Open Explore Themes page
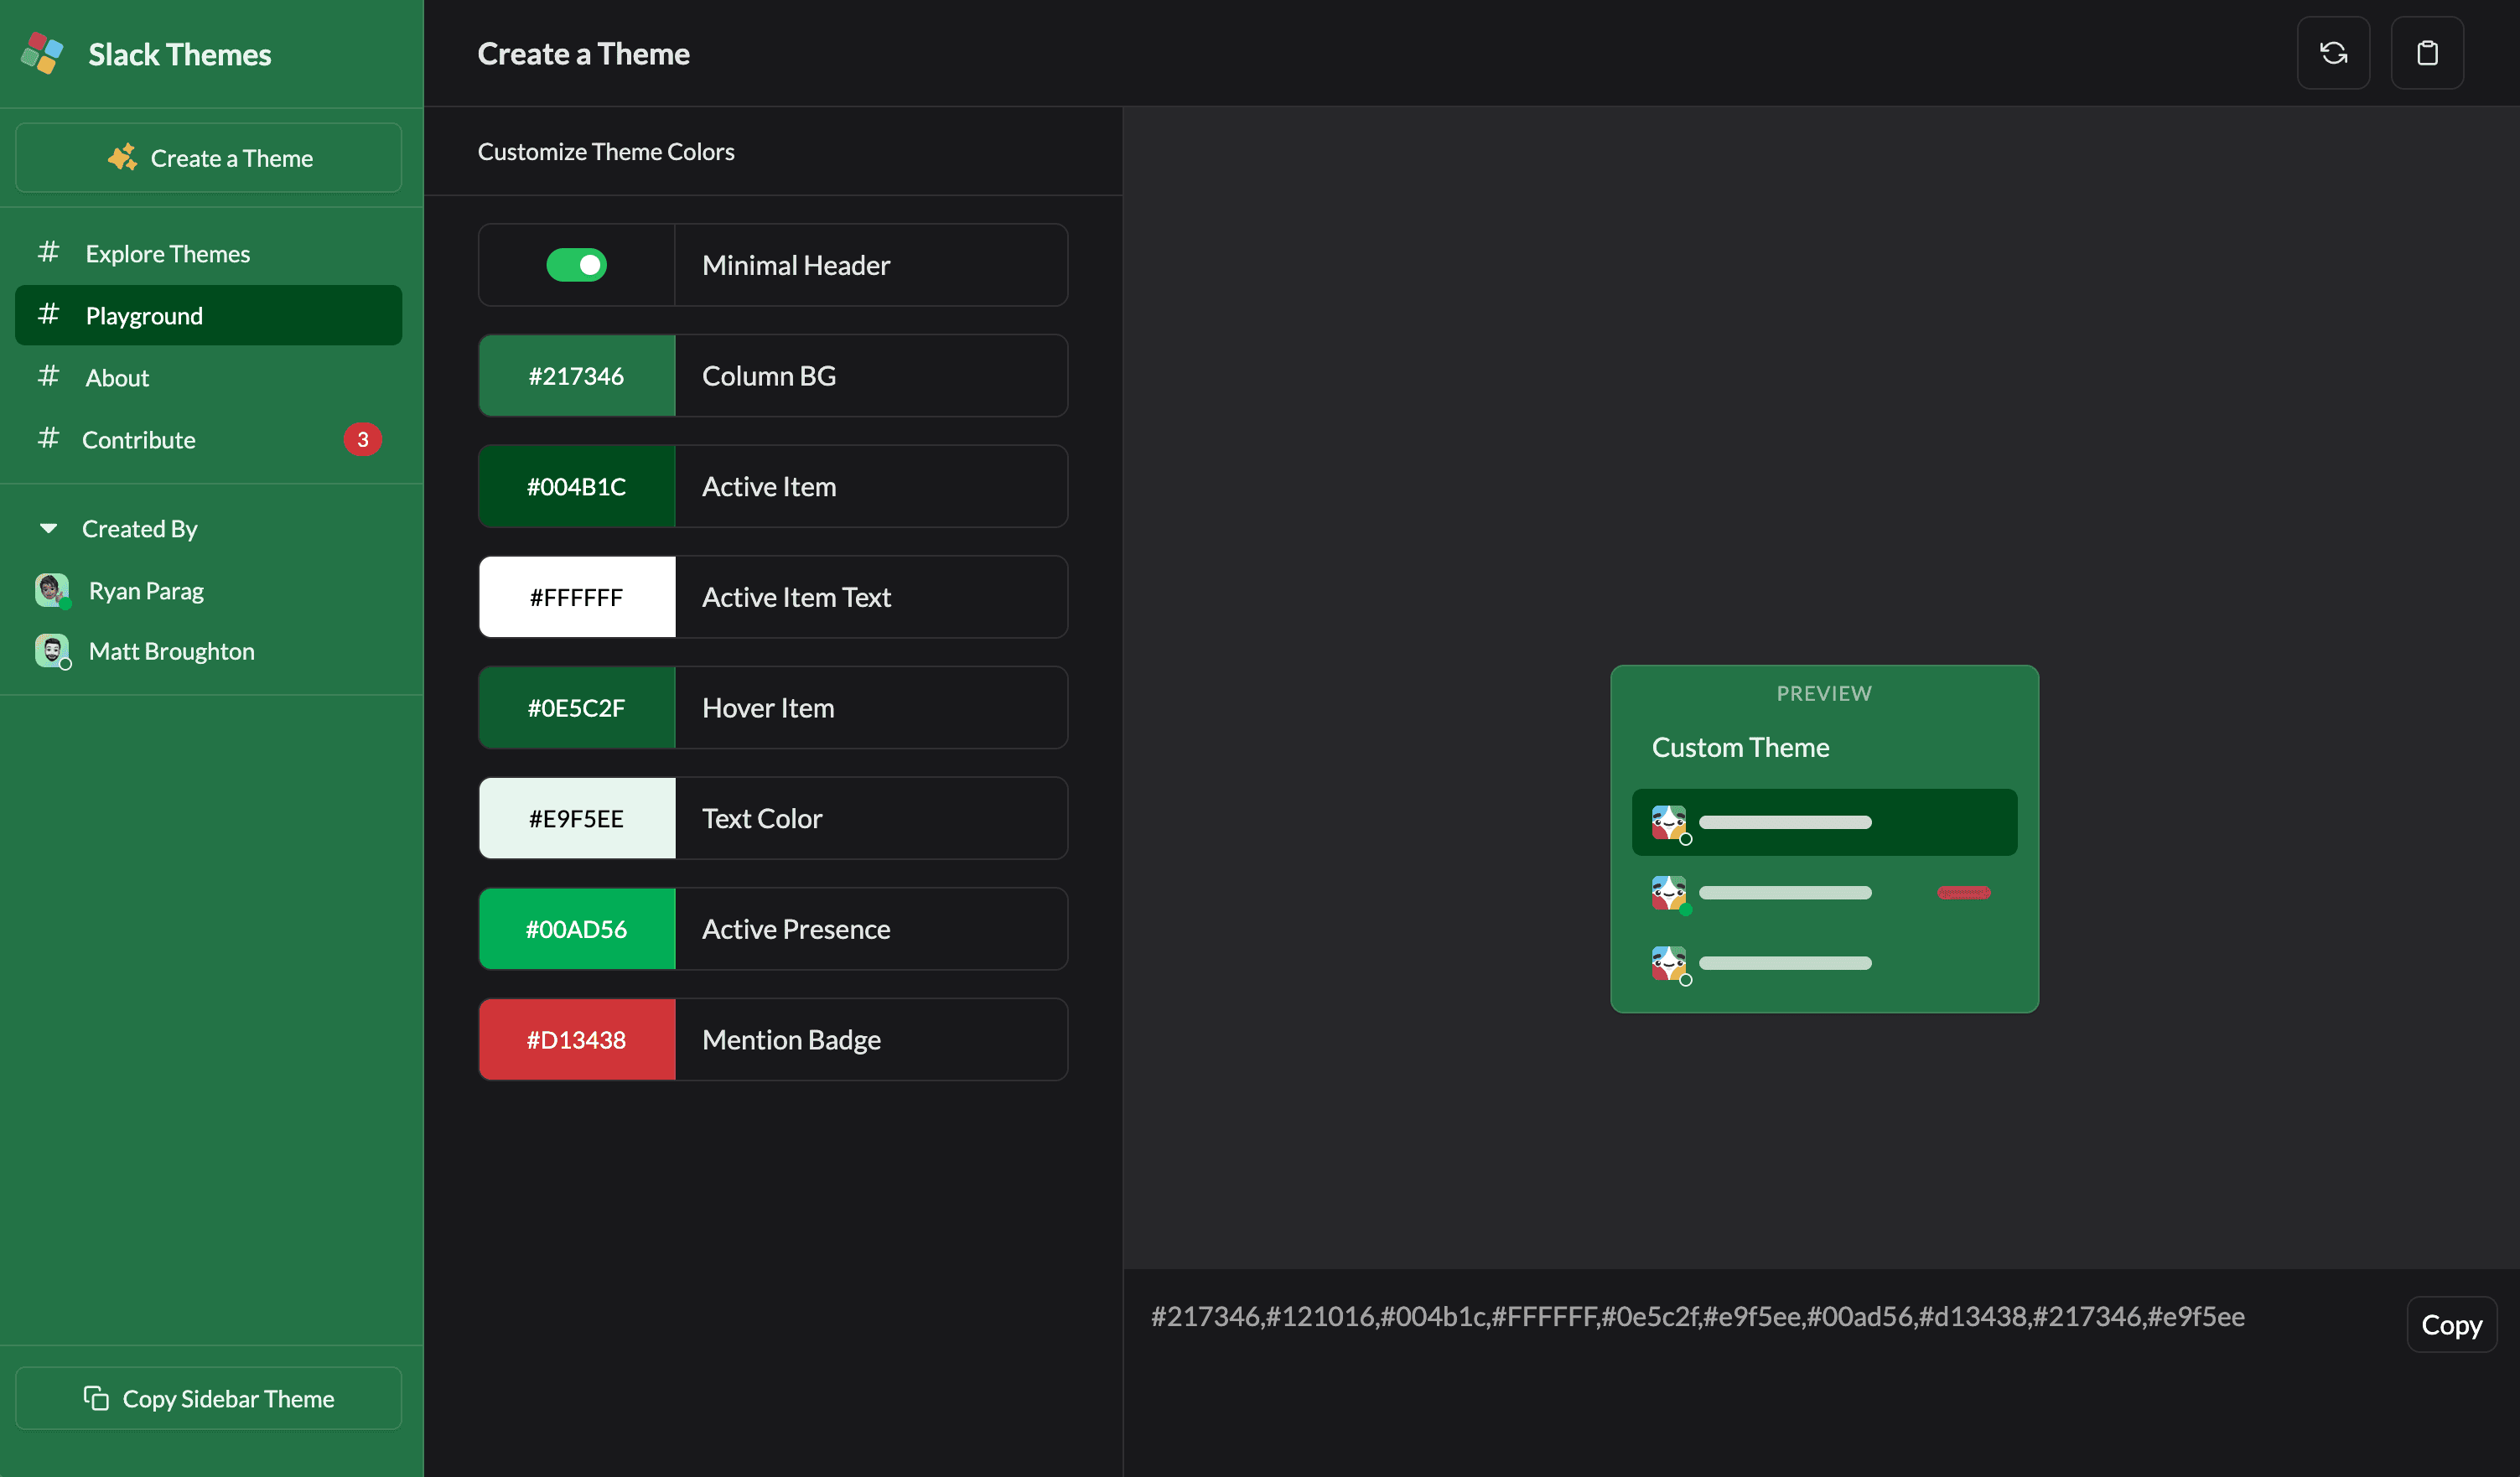Viewport: 2520px width, 1477px height. [x=208, y=253]
